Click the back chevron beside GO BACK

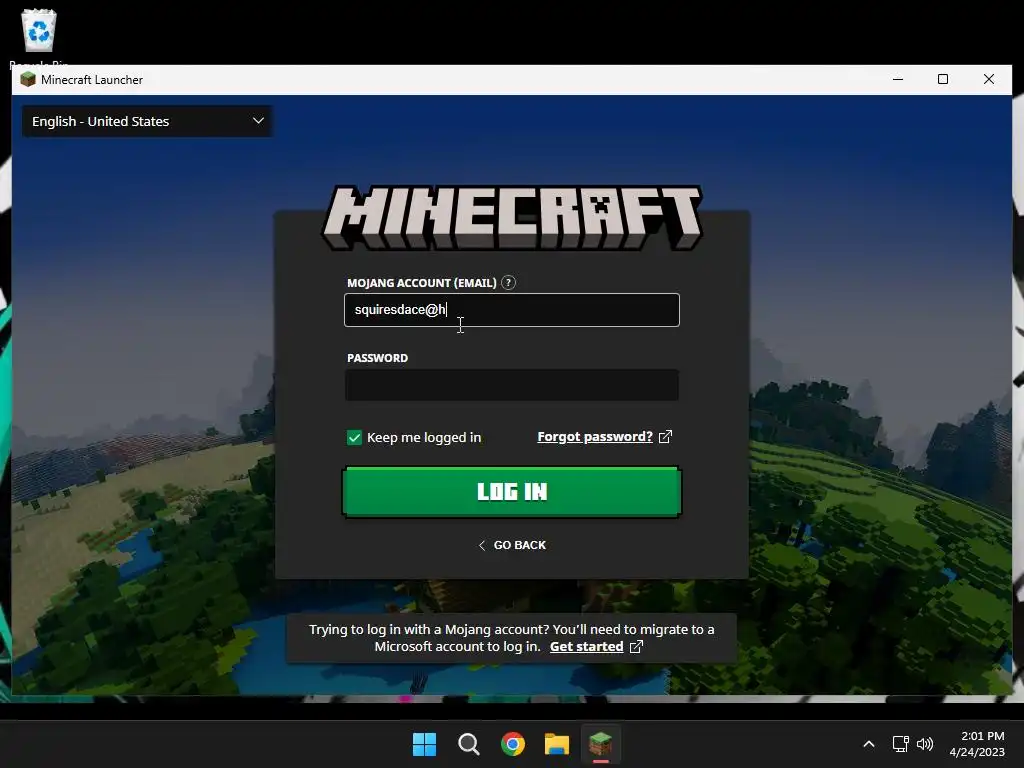coord(482,545)
